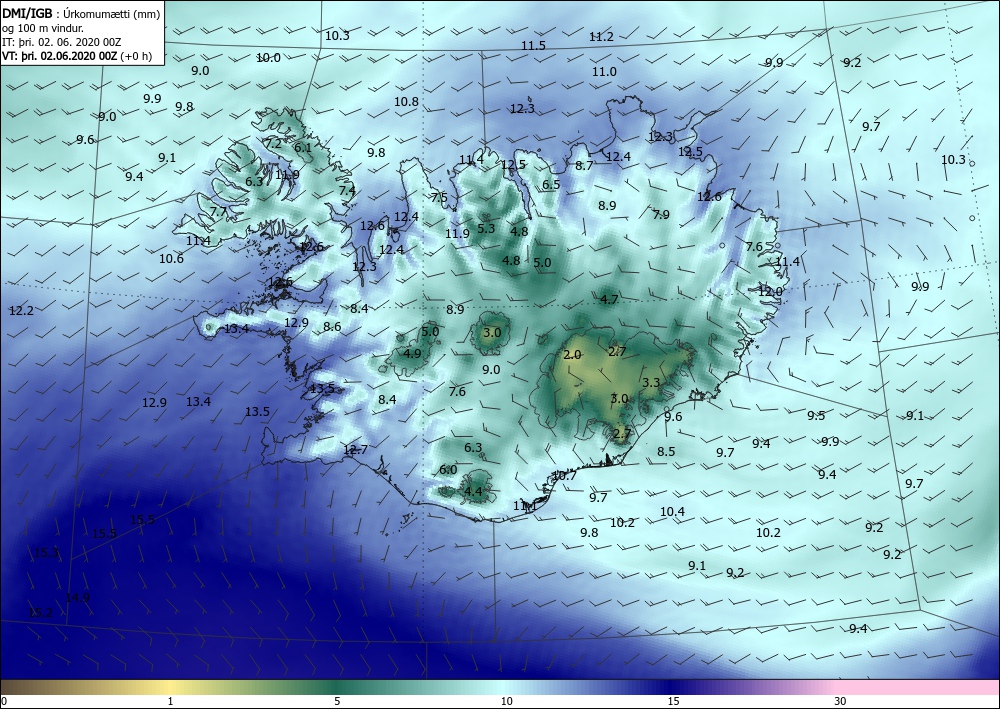Click the title text 'DMI/IGB : Úrkomumætti (mm)'
The image size is (1000, 709).
click(80, 14)
